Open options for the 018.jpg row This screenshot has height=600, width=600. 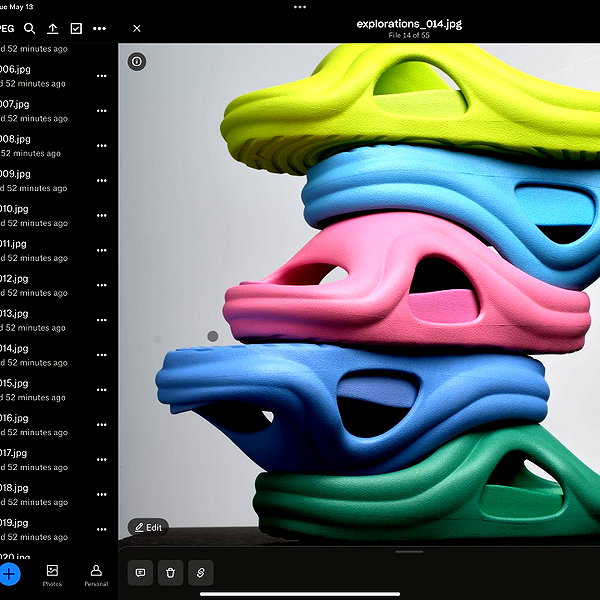point(102,494)
